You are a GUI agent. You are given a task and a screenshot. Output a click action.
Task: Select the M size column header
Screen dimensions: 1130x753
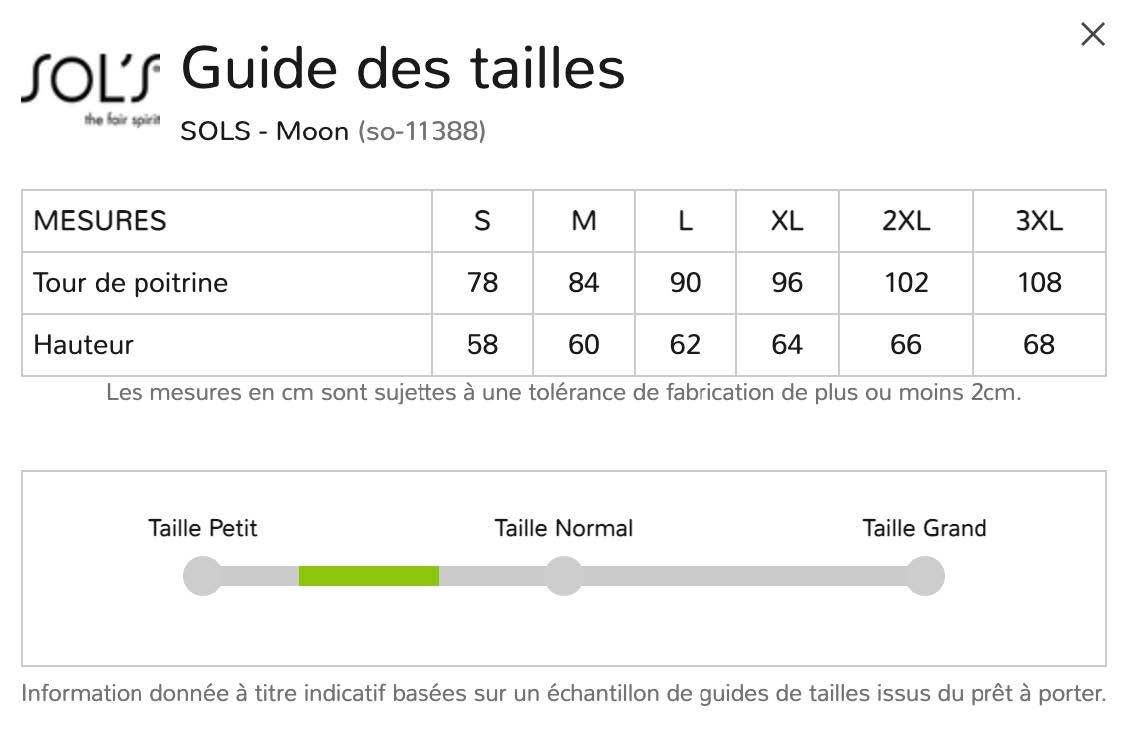(x=583, y=221)
